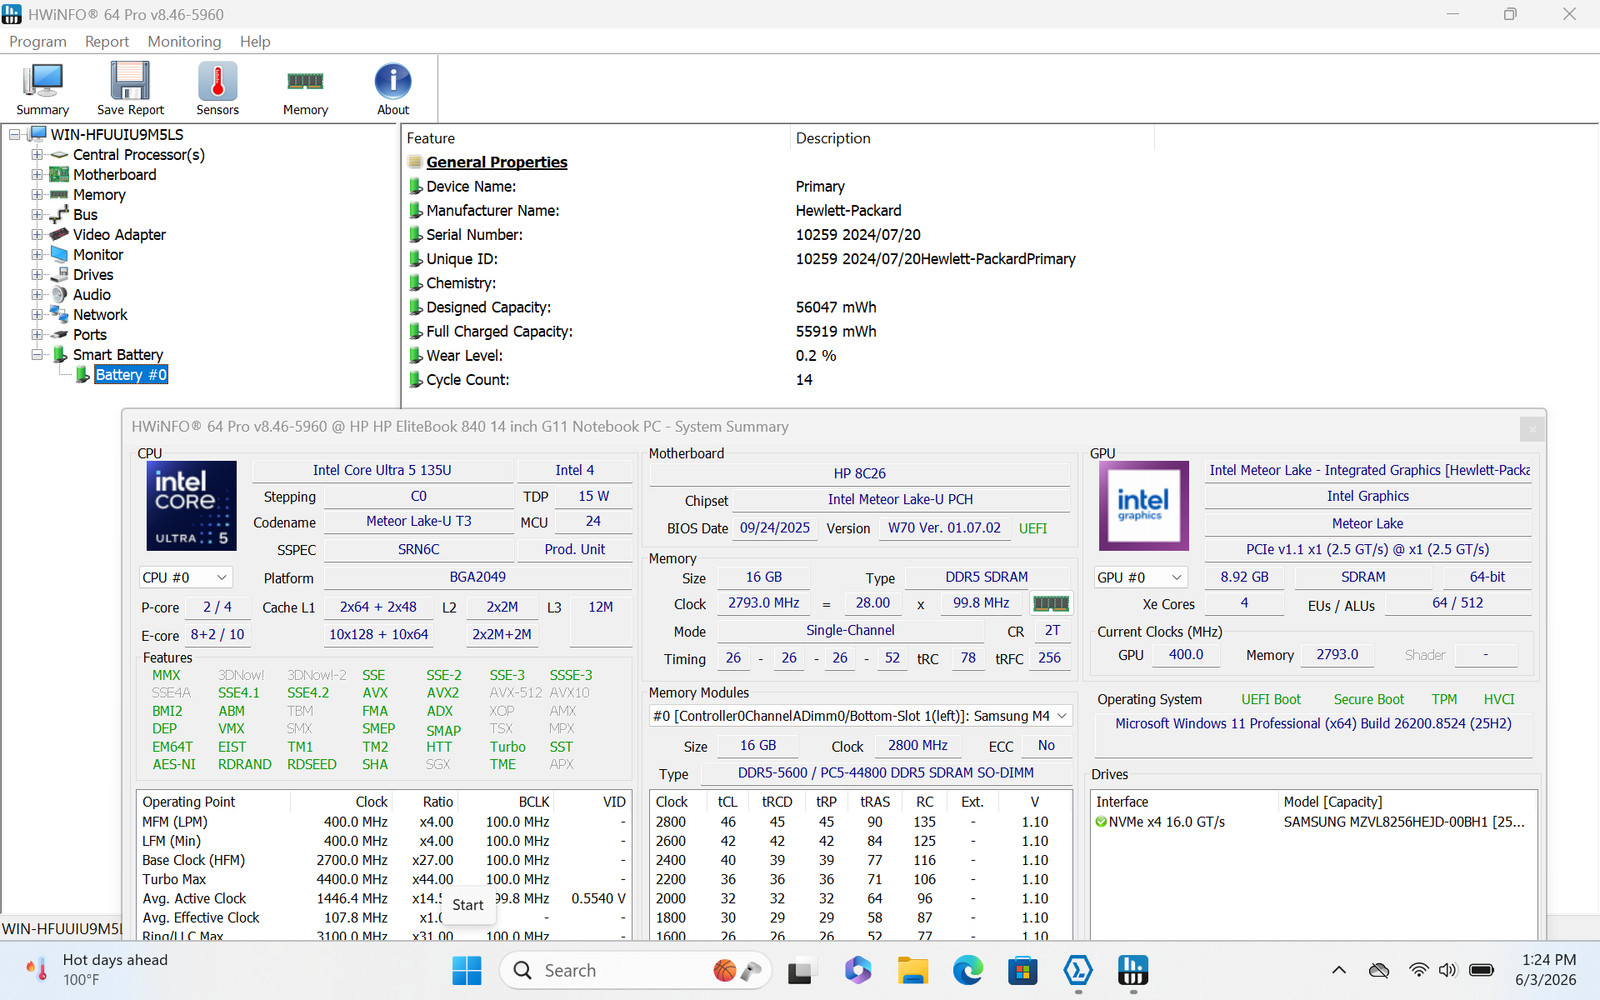Click the Prod. Unit field
Screen dimensions: 1600x1000
(x=575, y=549)
